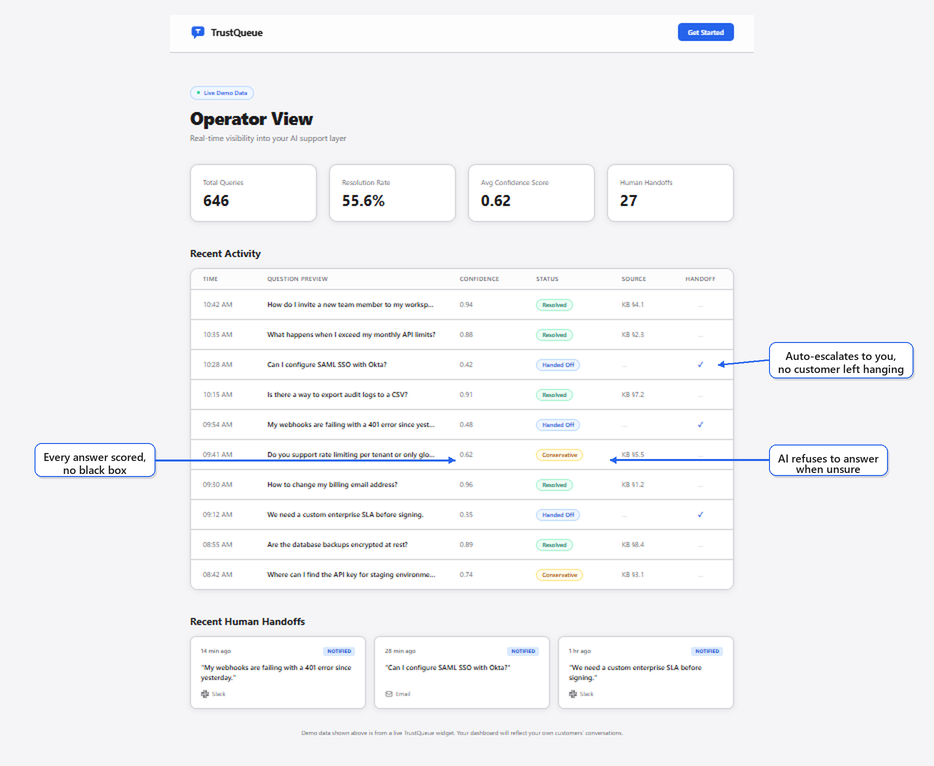934x766 pixels.
Task: Click source KB §5.5 in the table
Action: 633,454
